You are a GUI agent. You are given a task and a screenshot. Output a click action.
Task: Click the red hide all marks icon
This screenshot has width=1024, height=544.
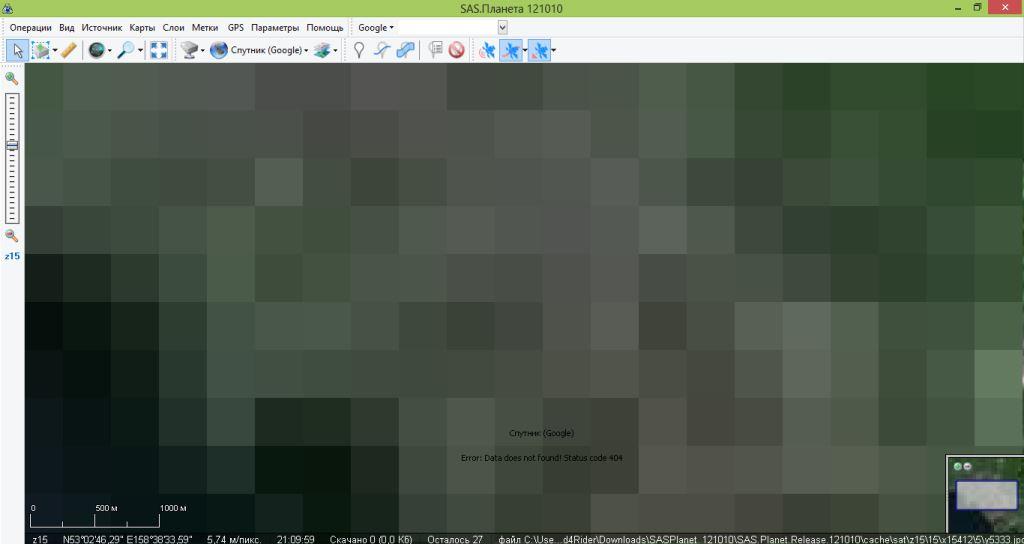point(456,50)
